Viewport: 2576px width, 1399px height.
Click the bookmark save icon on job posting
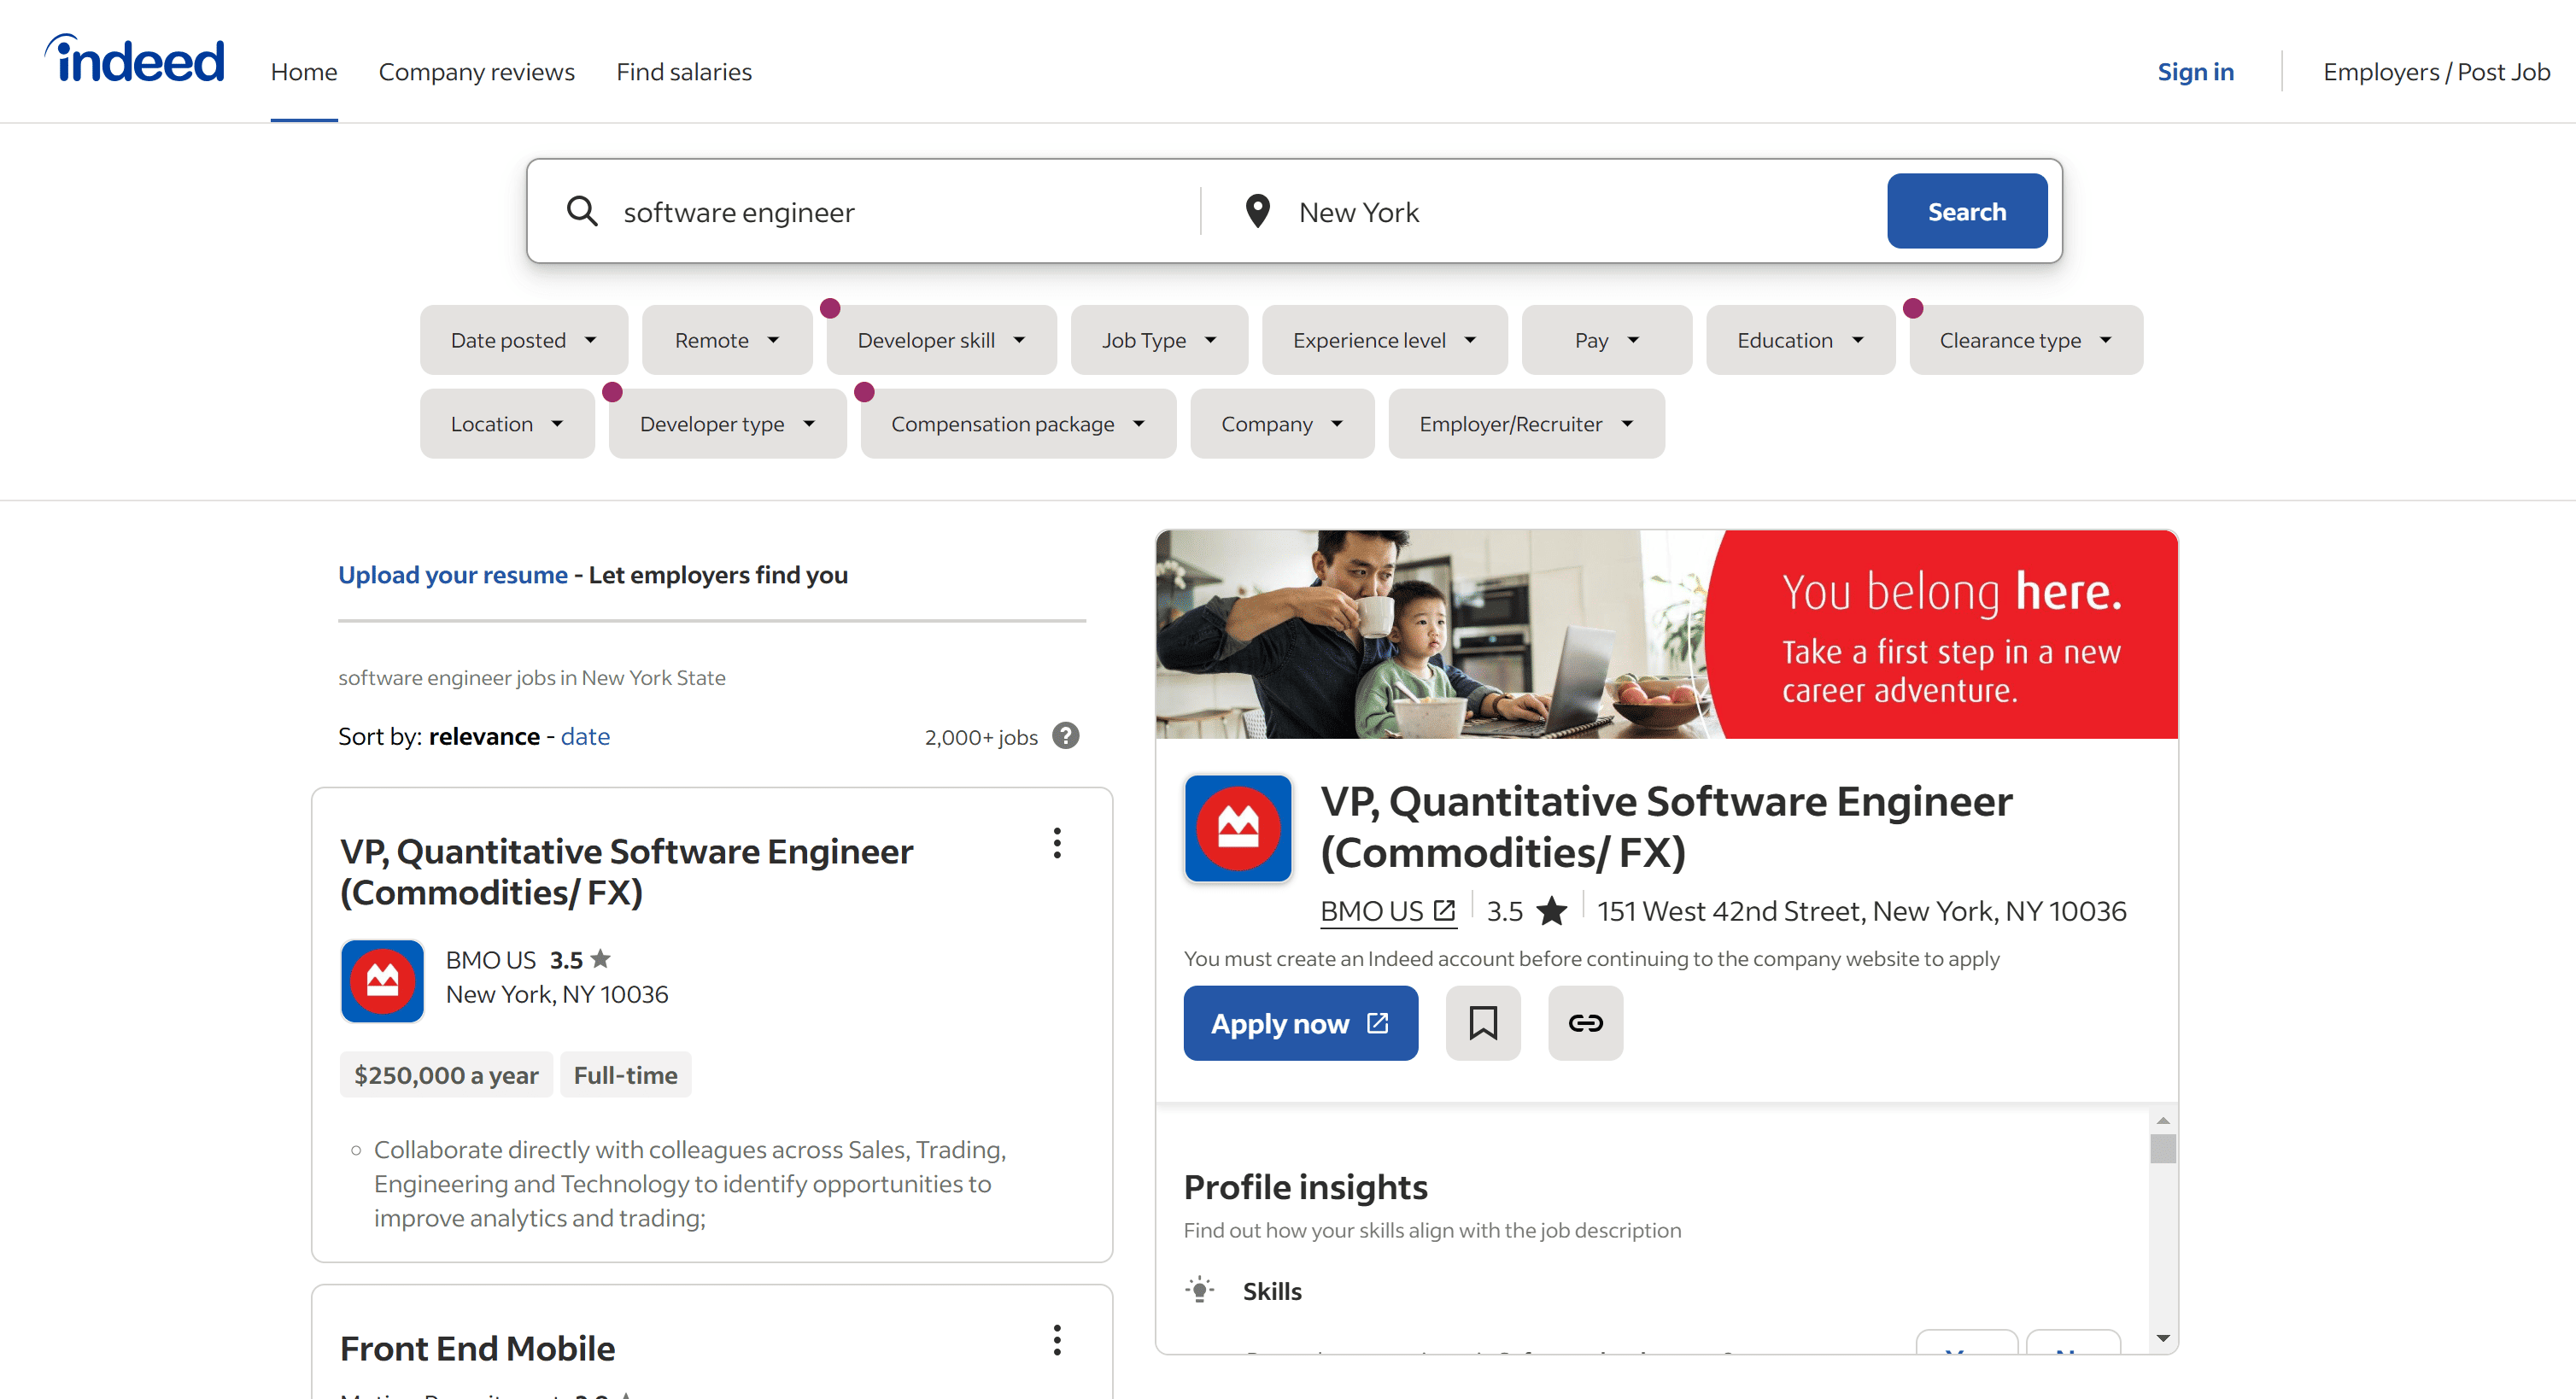[x=1481, y=1021]
